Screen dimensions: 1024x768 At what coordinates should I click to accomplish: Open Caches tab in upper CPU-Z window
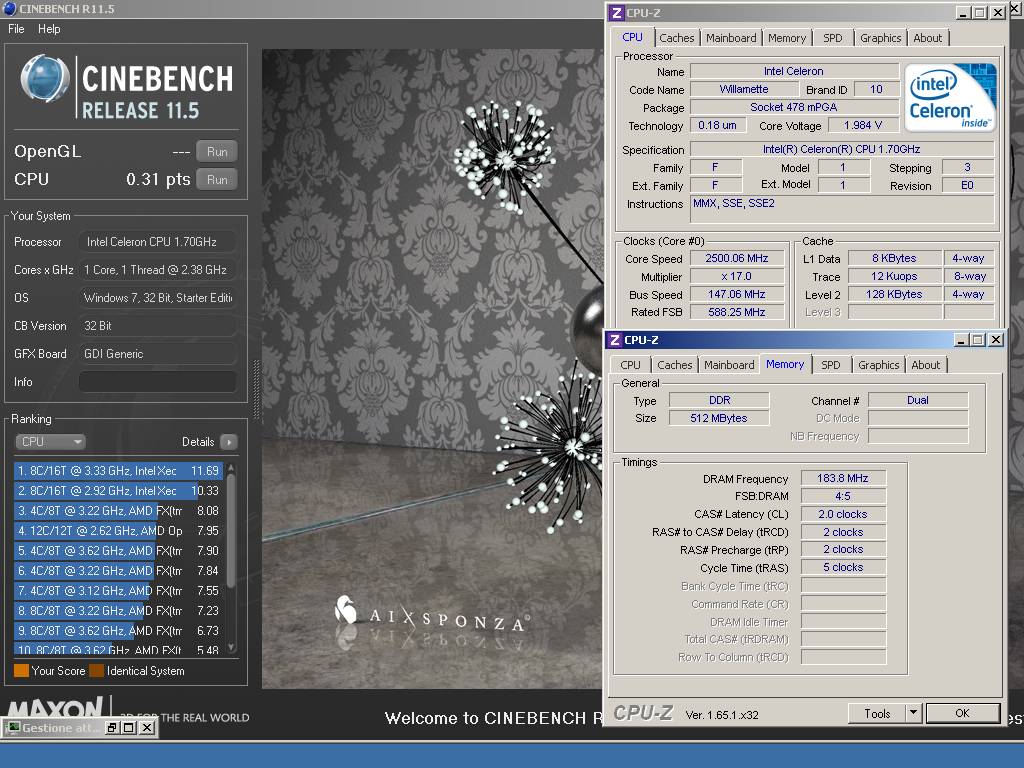[677, 38]
